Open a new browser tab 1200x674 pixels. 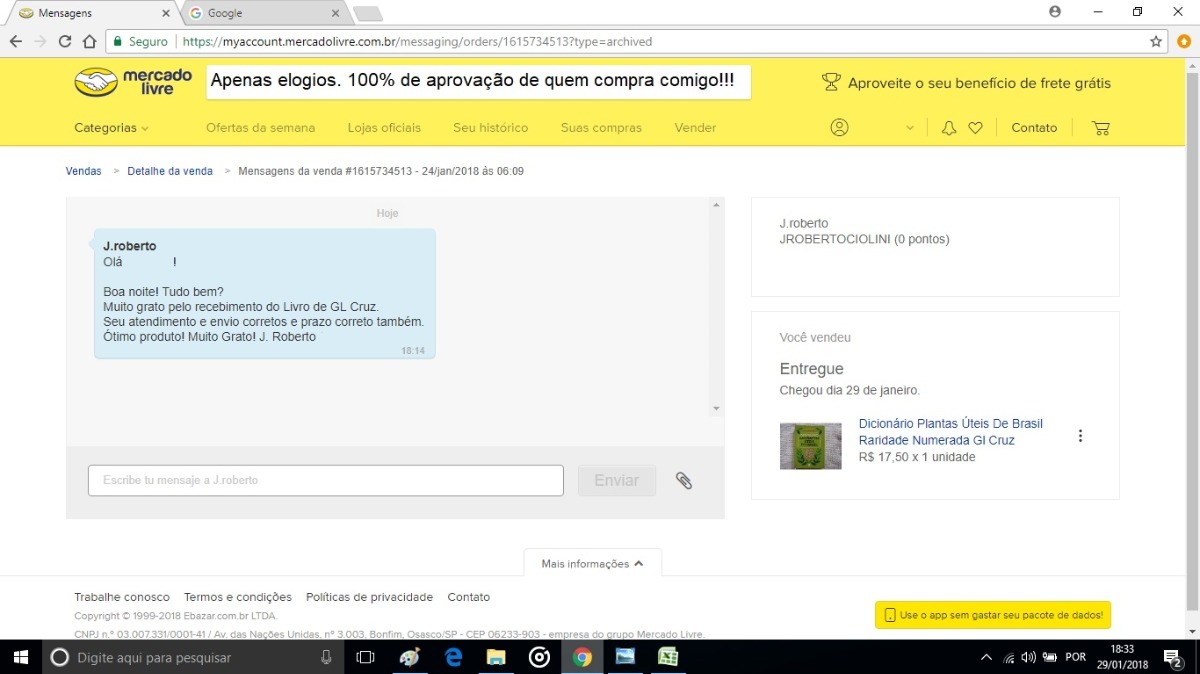(368, 13)
